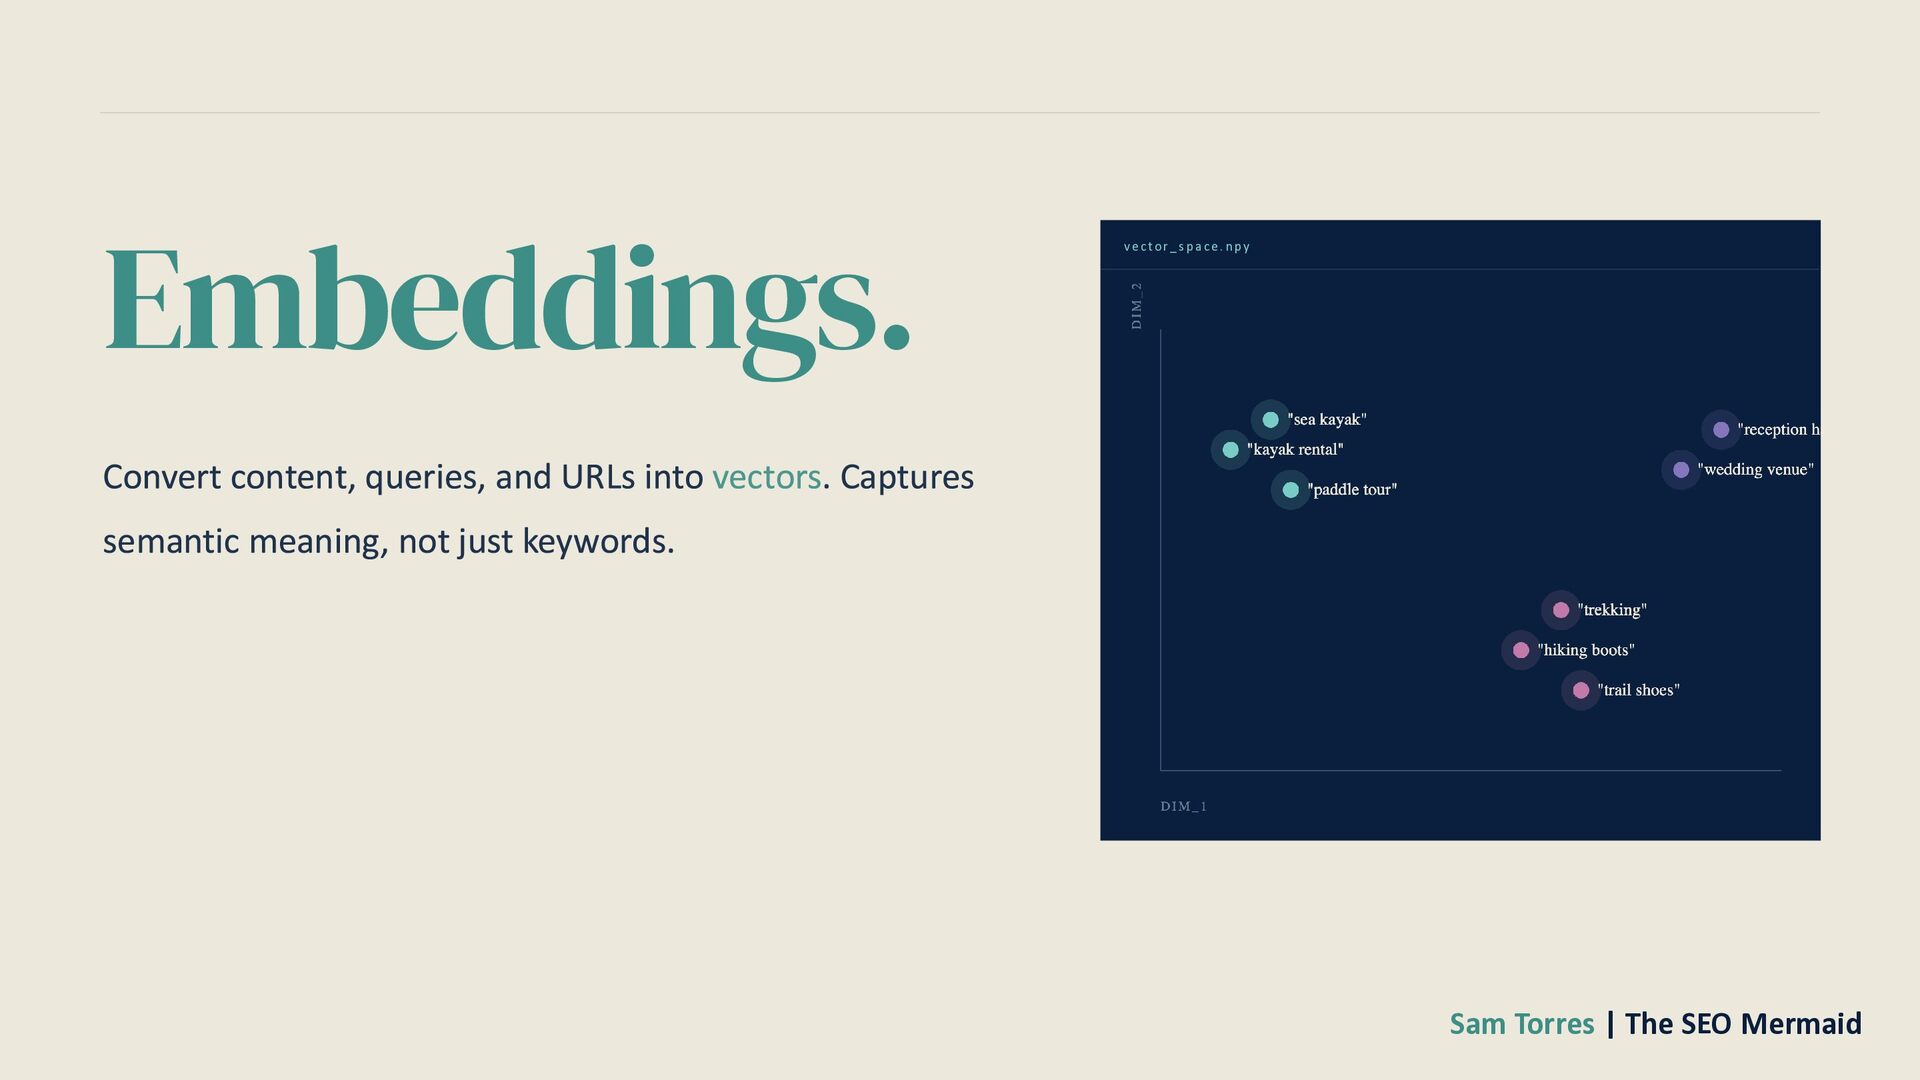Click the "semantic meaning, not just keywords" line
The width and height of the screenshot is (1920, 1080).
(388, 541)
